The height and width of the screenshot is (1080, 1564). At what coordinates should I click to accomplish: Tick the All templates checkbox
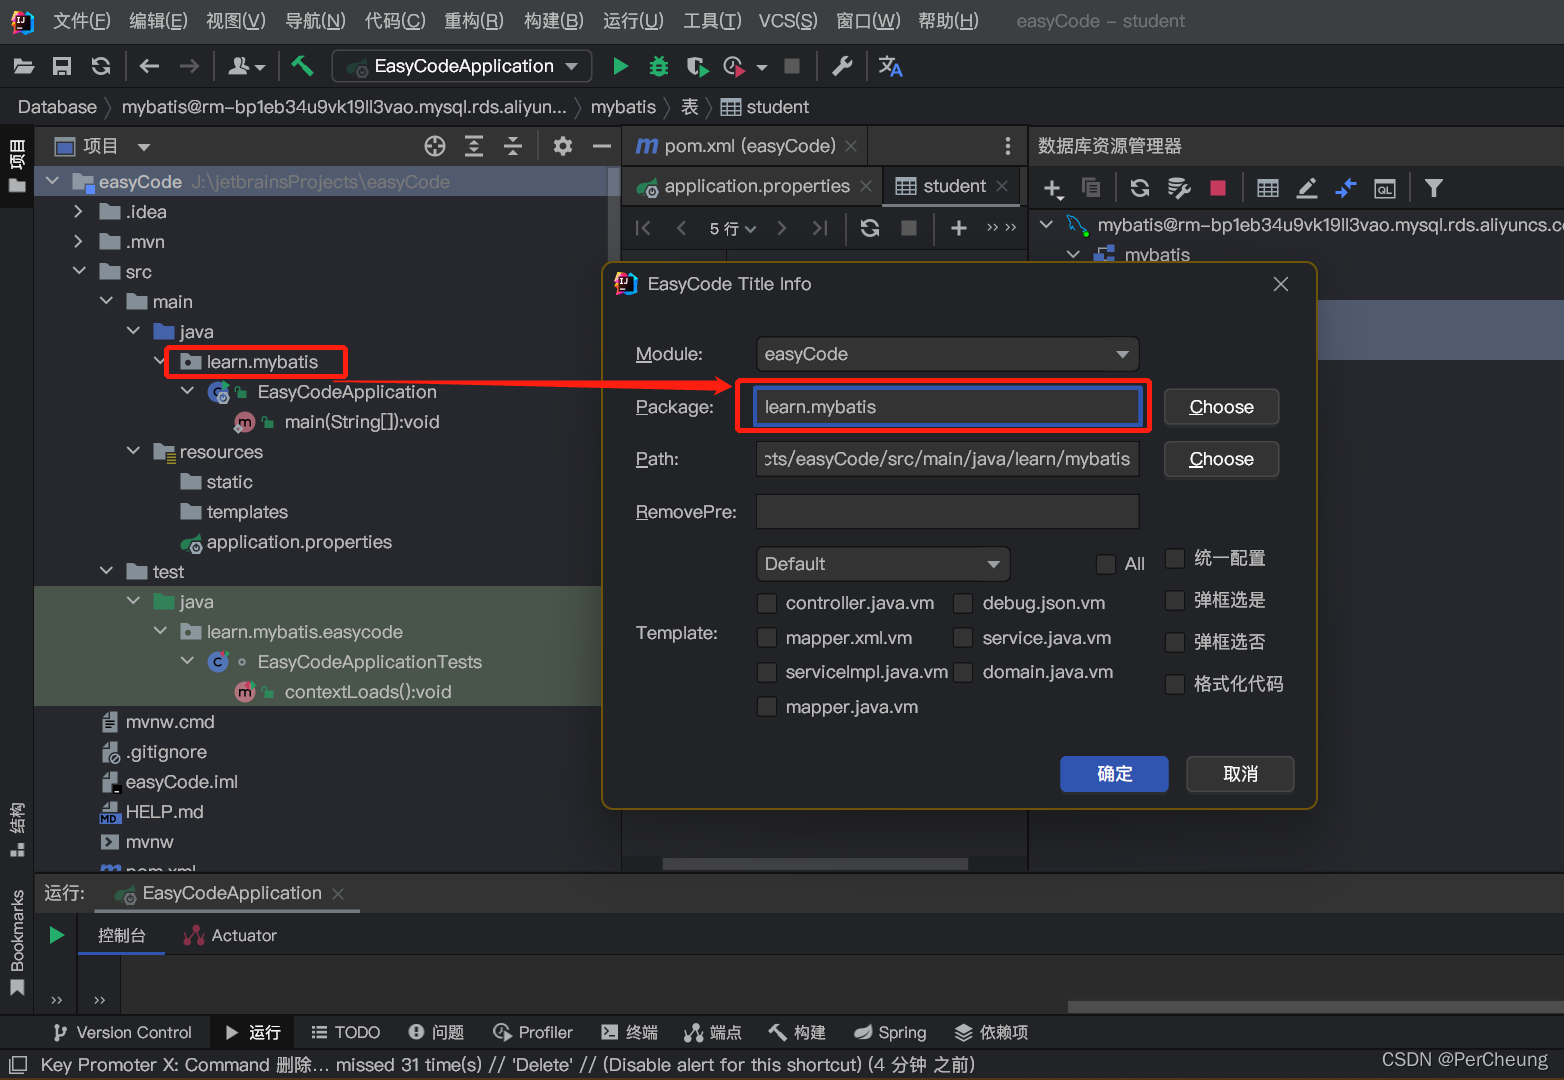[x=1106, y=564]
